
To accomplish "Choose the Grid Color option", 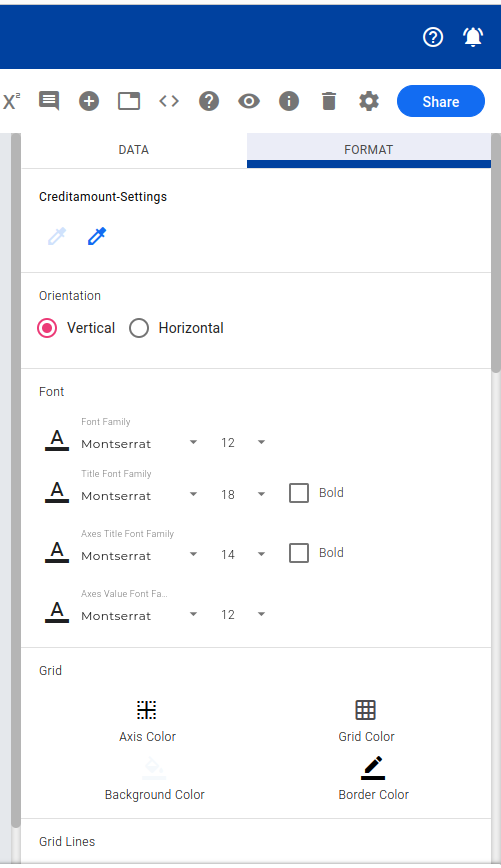I will point(366,721).
